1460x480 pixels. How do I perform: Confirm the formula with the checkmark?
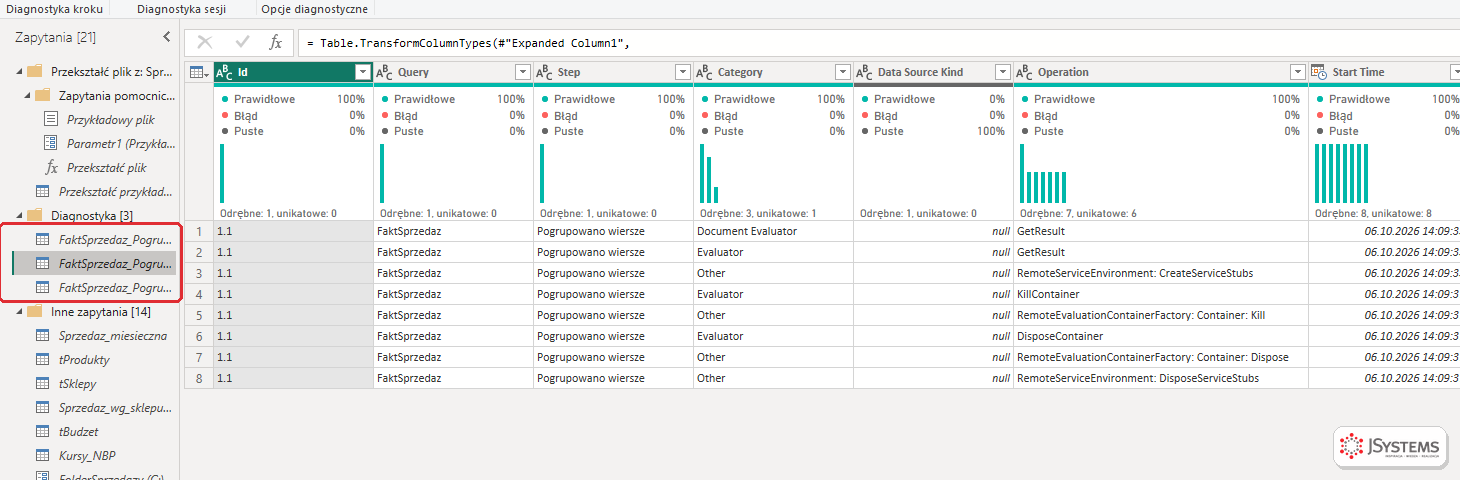click(242, 42)
